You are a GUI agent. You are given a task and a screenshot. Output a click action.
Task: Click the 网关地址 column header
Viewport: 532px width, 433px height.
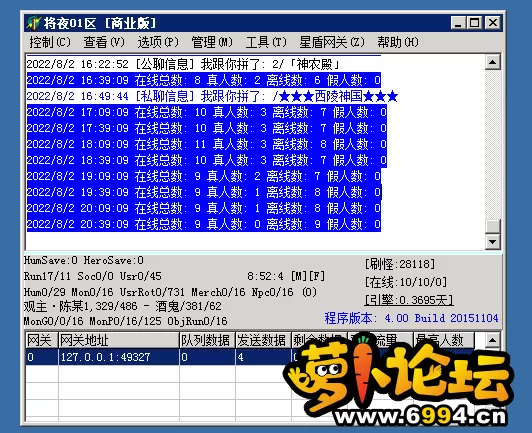point(119,340)
